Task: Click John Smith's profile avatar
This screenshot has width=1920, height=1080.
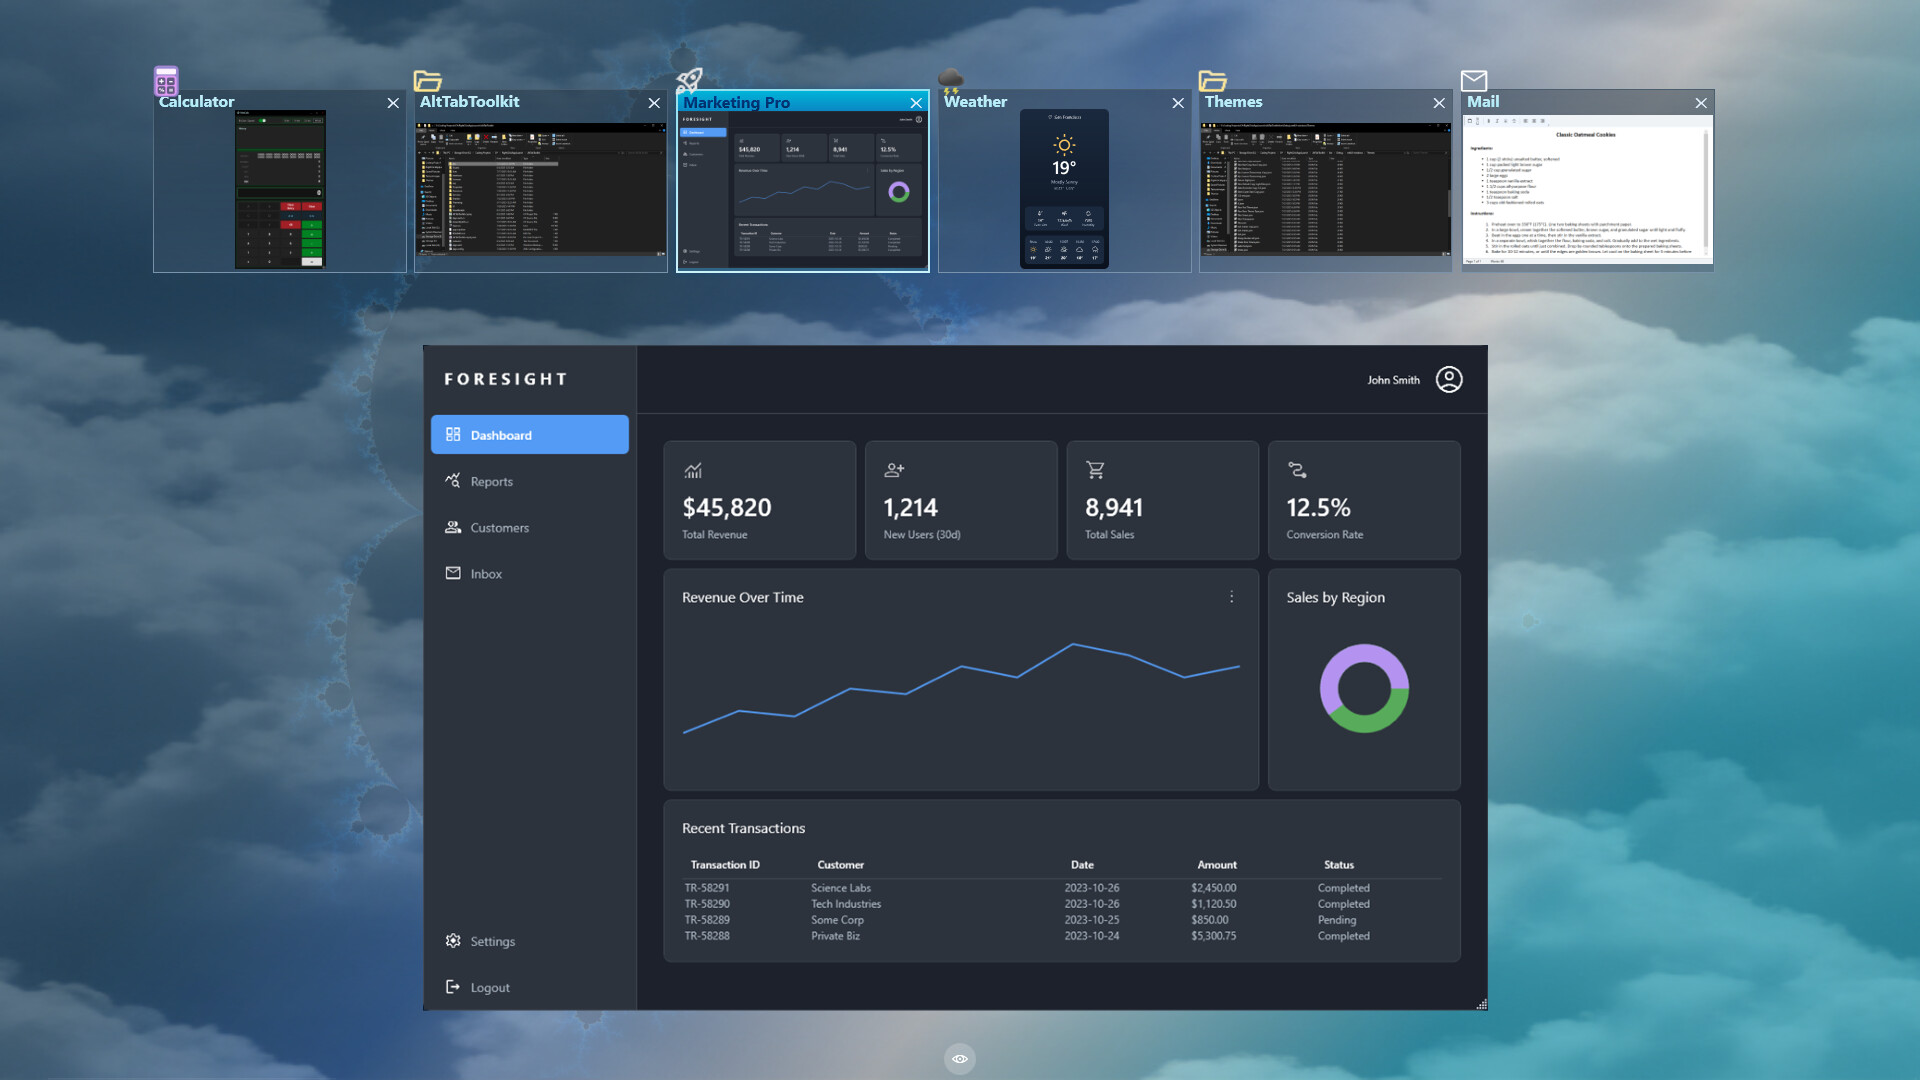Action: (1448, 380)
